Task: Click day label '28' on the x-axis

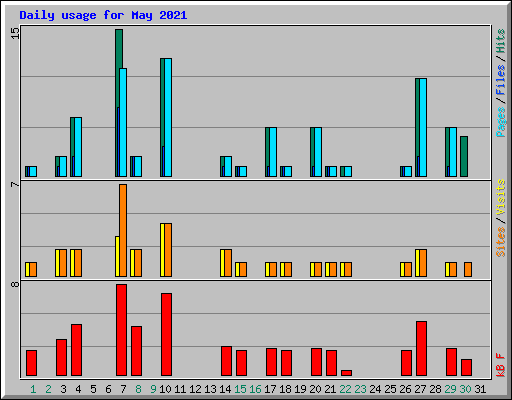Action: pos(435,389)
